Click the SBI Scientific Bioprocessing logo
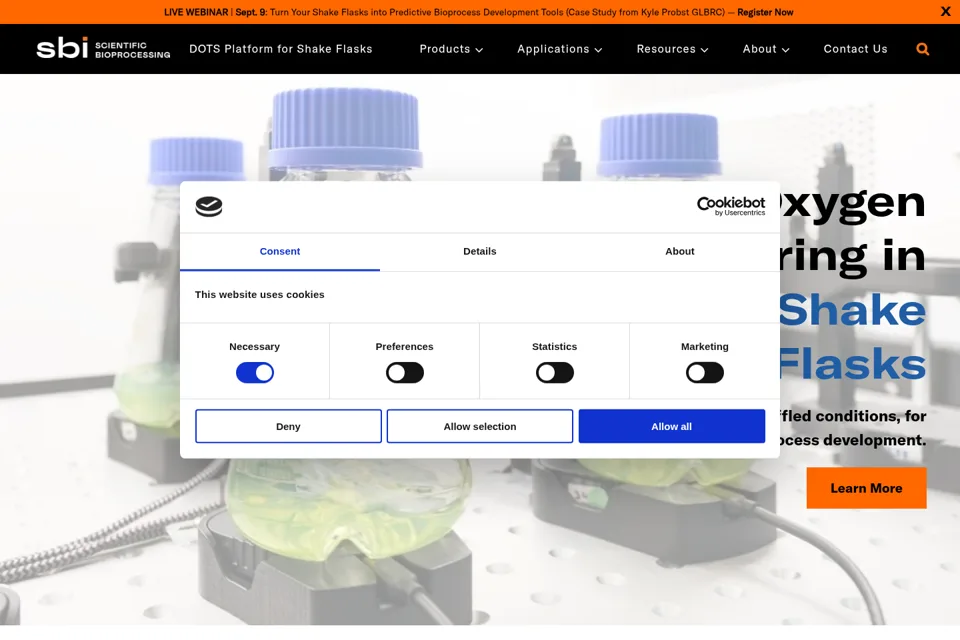This screenshot has width=960, height=640. [x=103, y=48]
